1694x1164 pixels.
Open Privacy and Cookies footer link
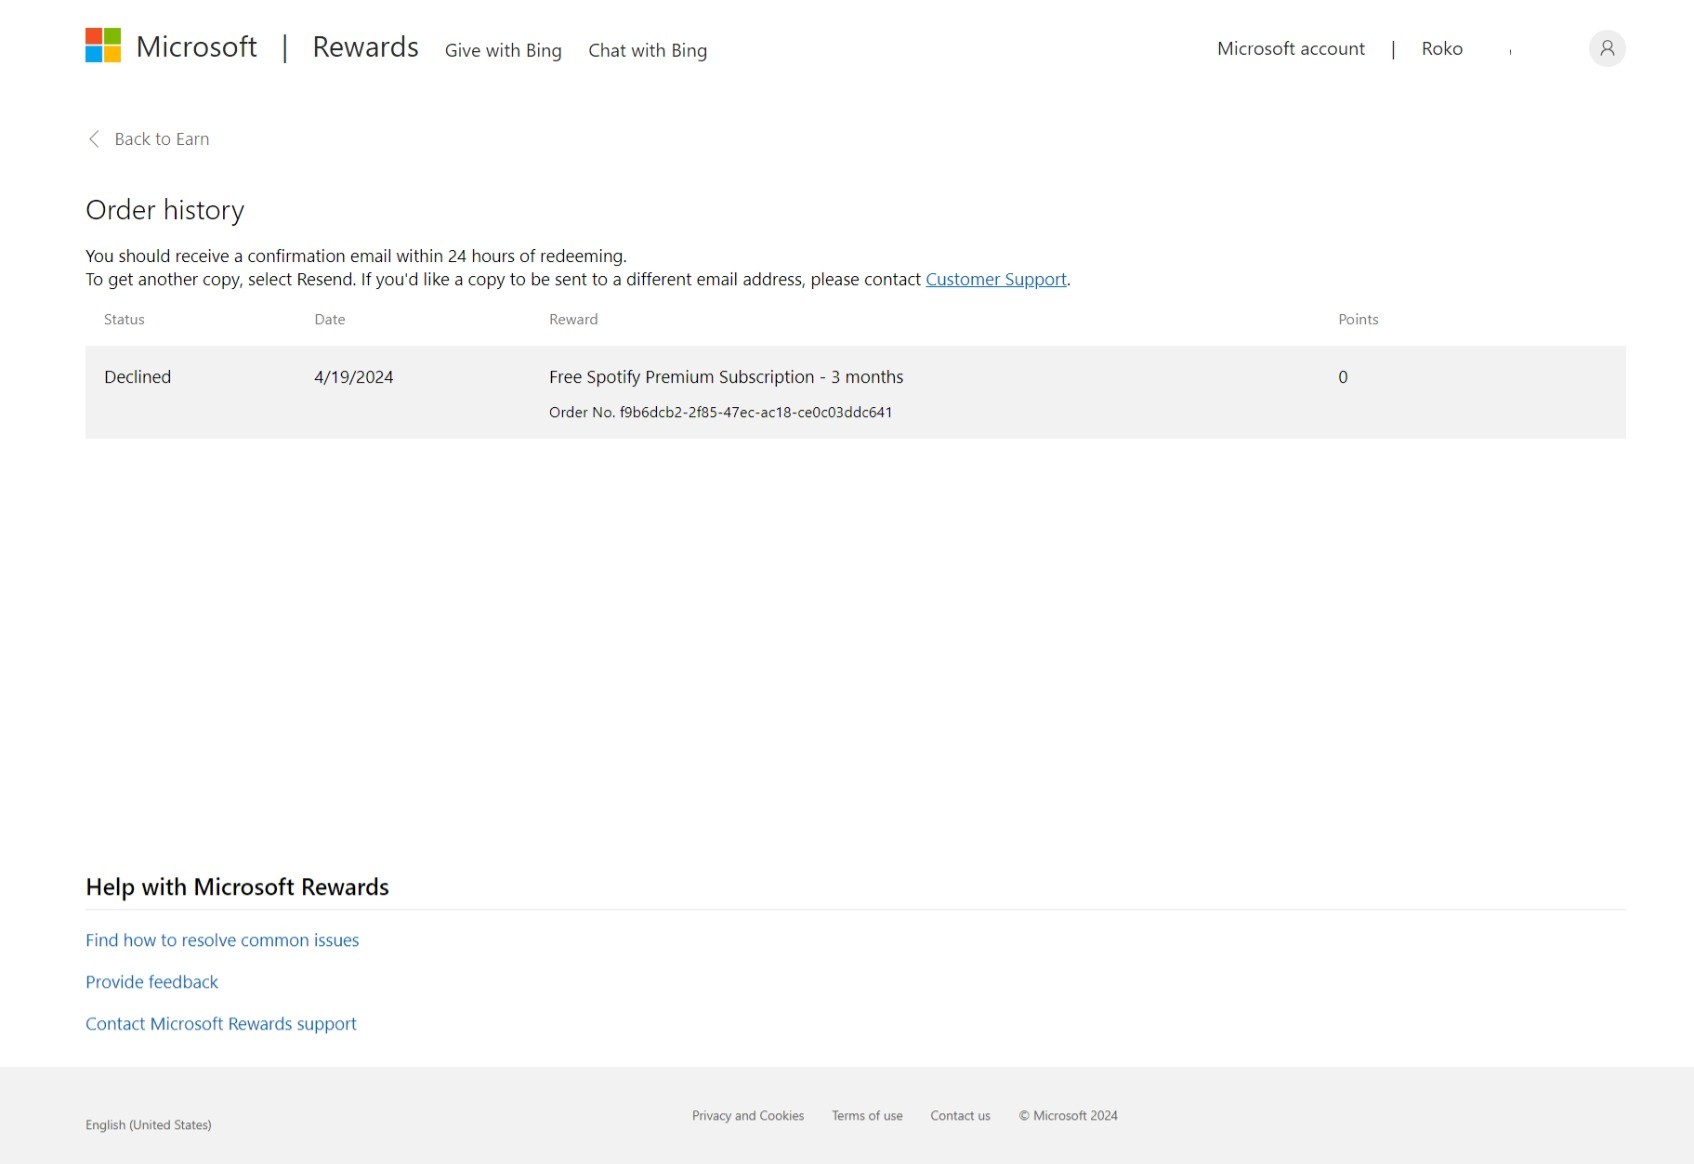click(748, 1116)
